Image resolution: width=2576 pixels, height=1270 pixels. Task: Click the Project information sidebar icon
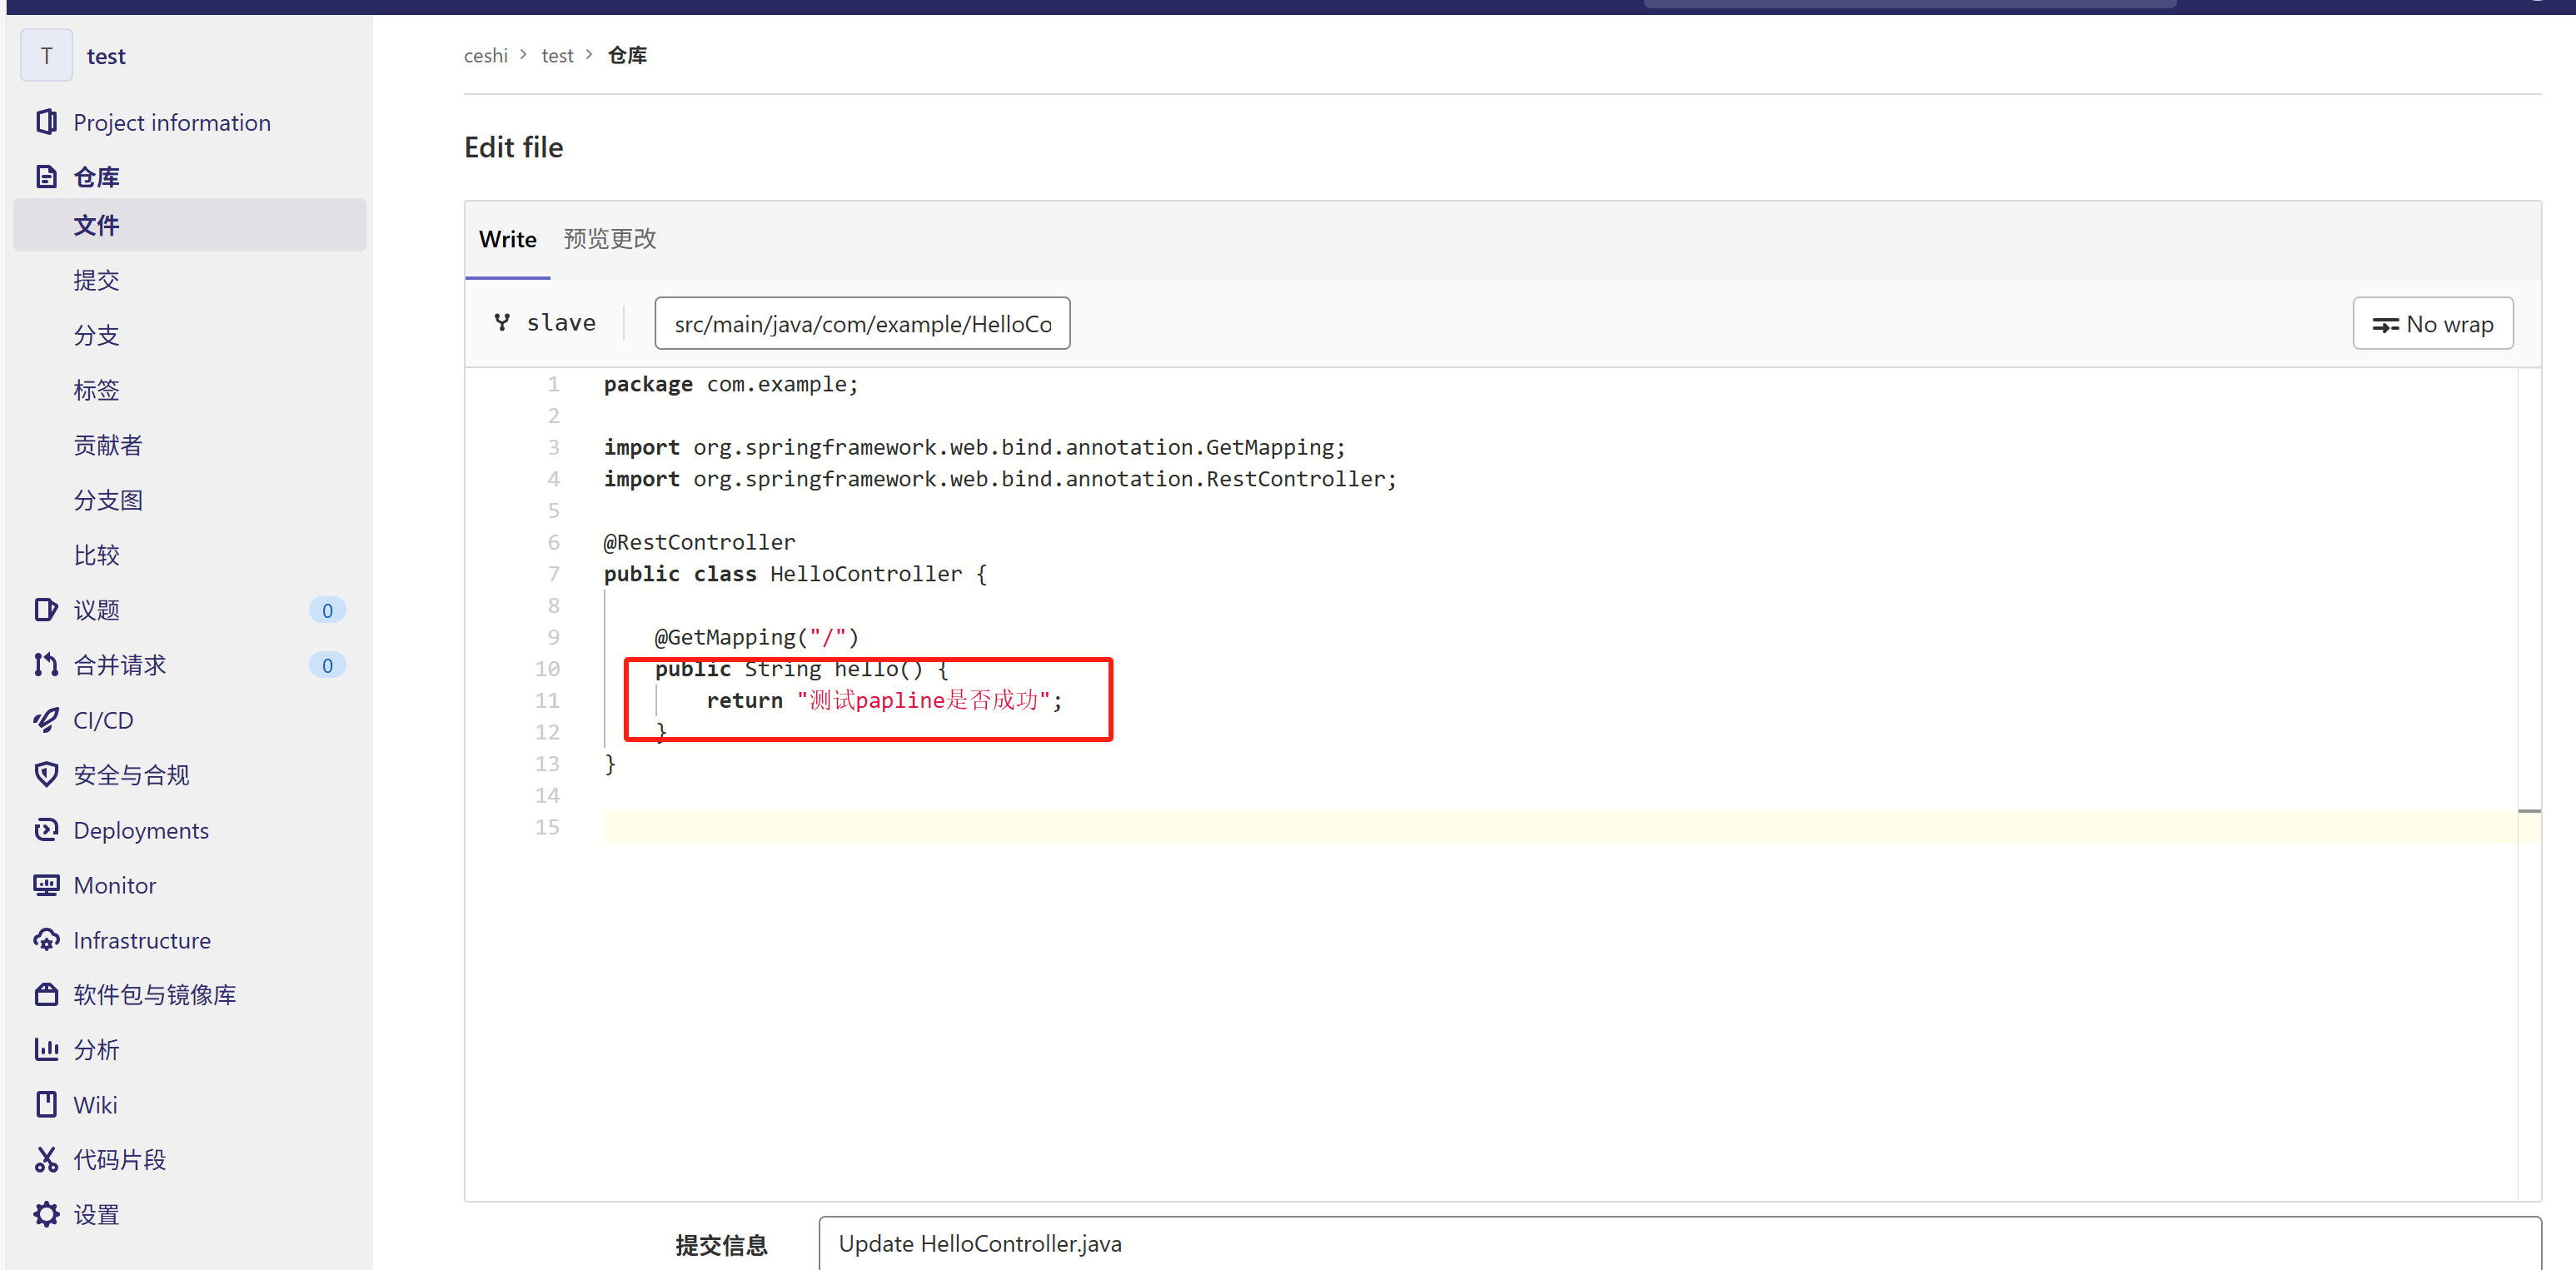(46, 122)
